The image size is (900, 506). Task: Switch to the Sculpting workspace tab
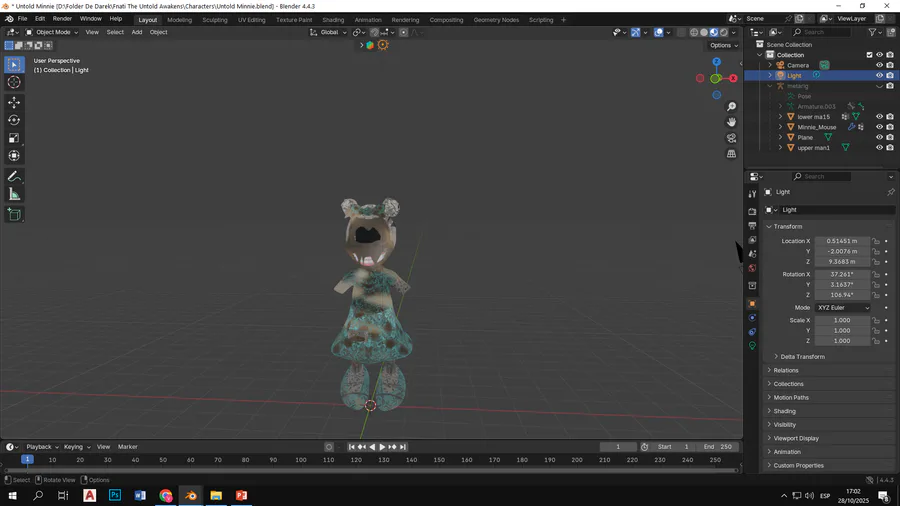click(215, 20)
